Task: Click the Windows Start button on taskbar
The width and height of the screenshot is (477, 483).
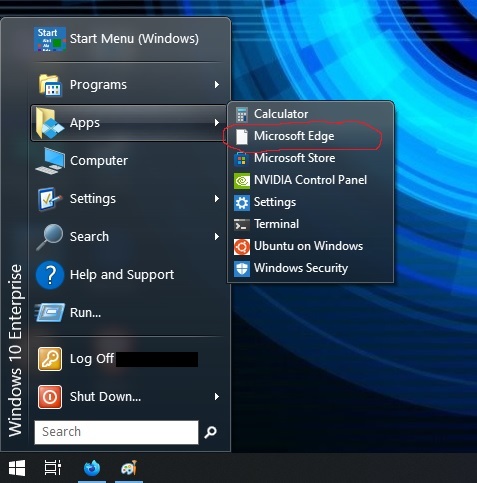Action: click(17, 468)
